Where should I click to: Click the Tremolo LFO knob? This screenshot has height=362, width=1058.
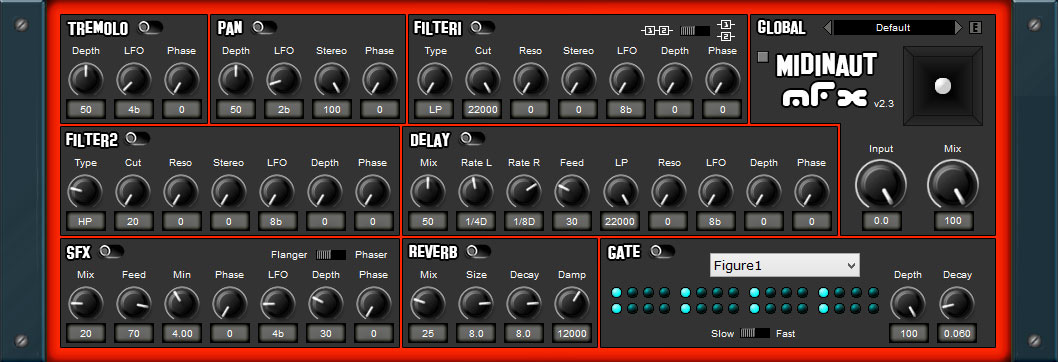(x=134, y=79)
